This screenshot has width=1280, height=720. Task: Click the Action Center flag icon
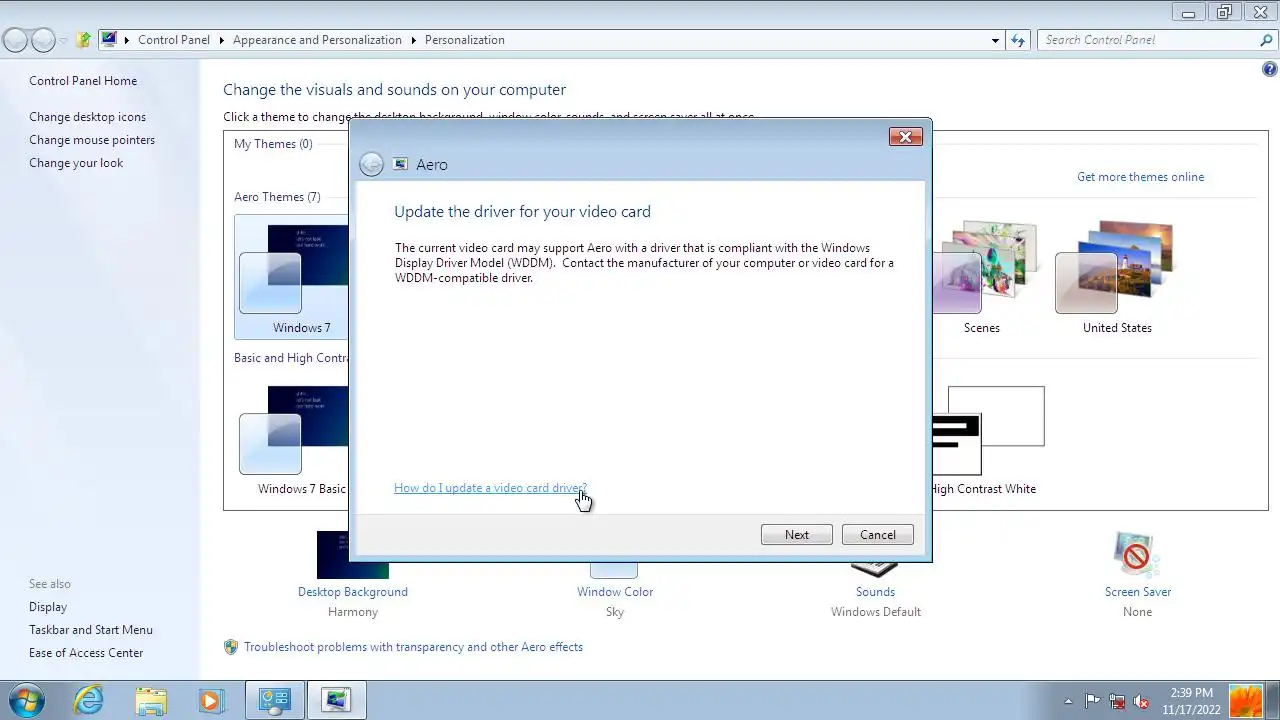pos(1092,701)
